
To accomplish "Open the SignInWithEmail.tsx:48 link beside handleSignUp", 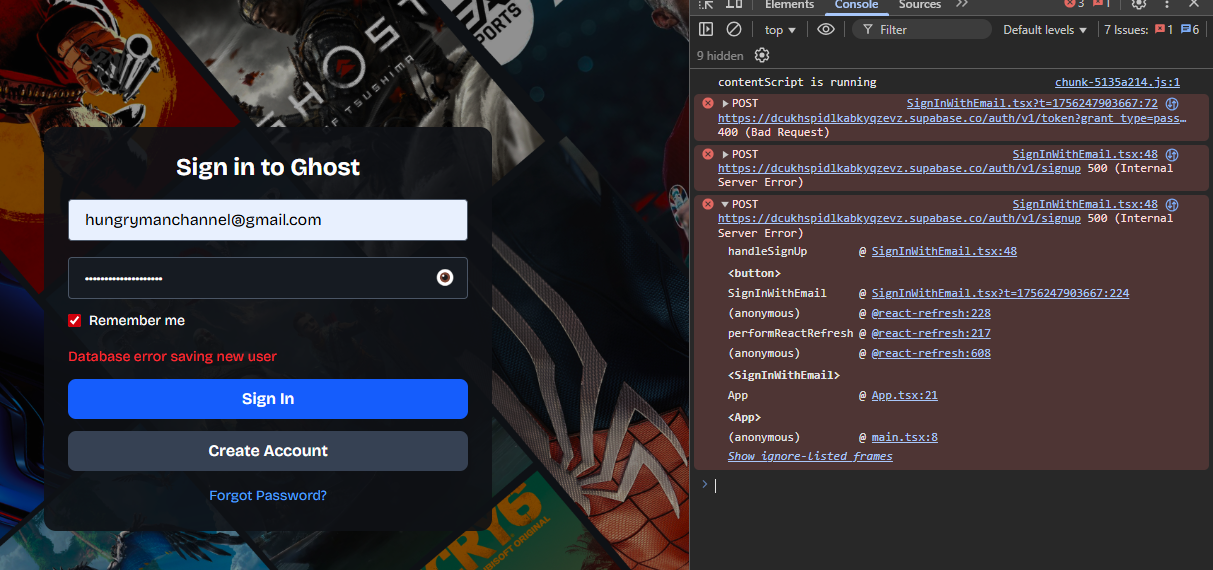I will [x=944, y=251].
